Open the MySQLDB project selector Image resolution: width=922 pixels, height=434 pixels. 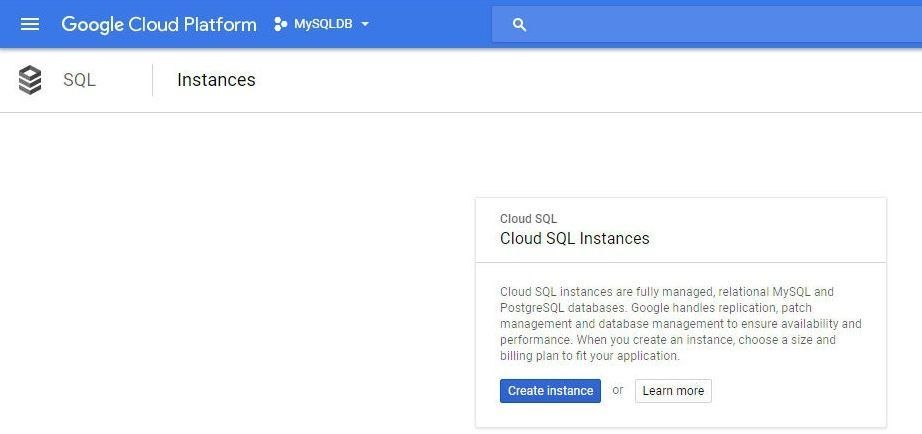[322, 24]
